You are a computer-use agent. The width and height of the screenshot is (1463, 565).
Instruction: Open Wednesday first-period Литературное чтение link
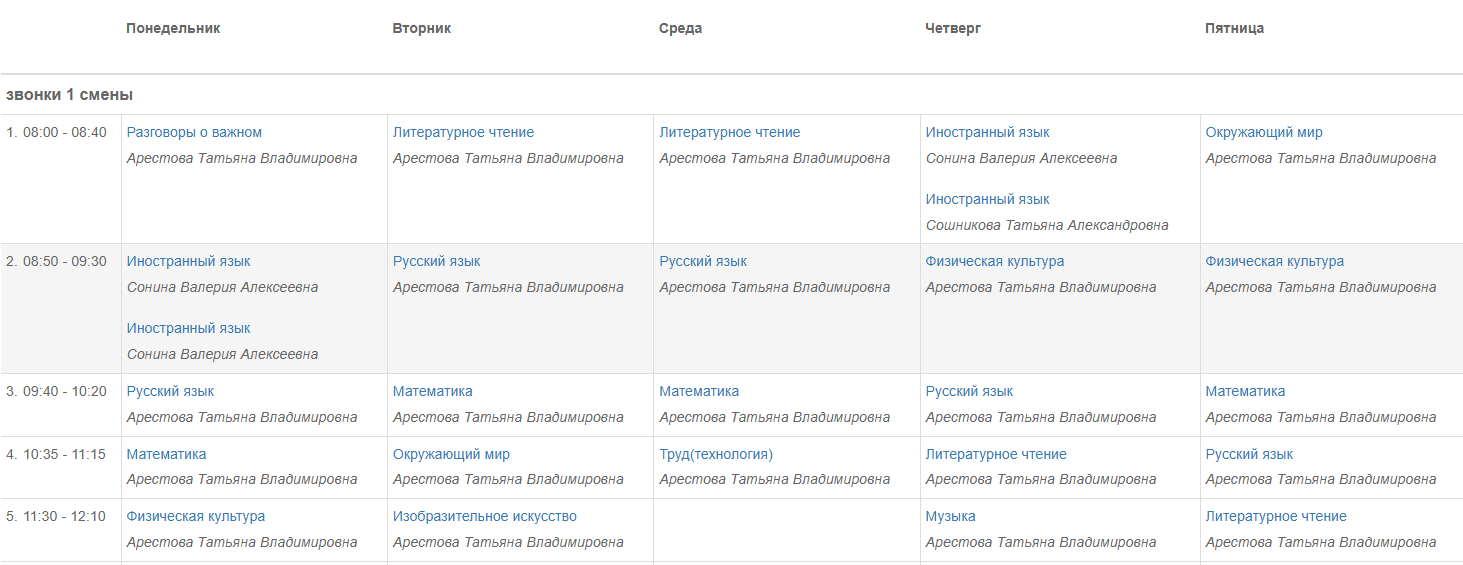(729, 132)
